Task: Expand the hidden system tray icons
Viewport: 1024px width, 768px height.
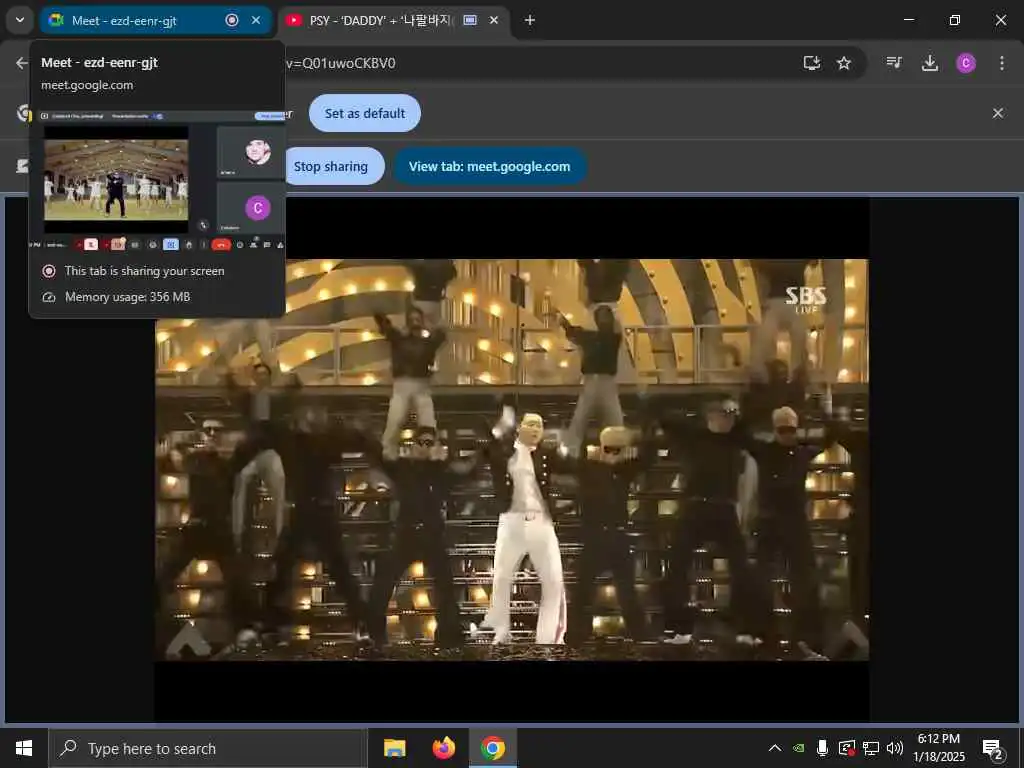Action: pyautogui.click(x=775, y=748)
